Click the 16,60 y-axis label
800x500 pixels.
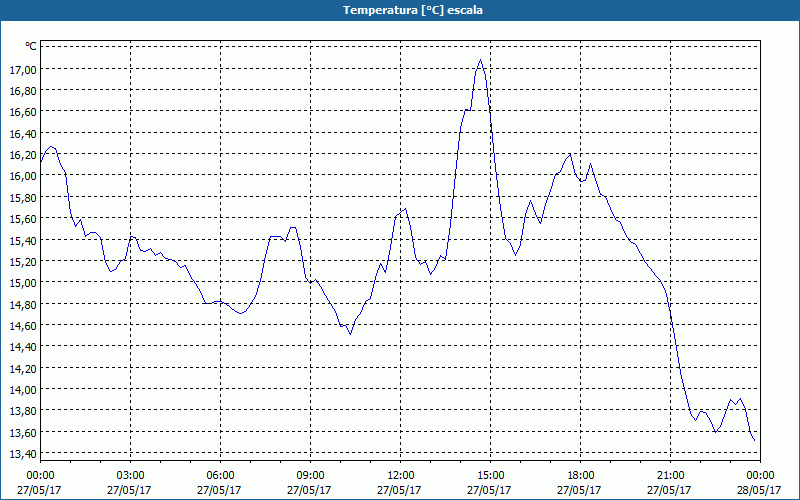[x=23, y=112]
